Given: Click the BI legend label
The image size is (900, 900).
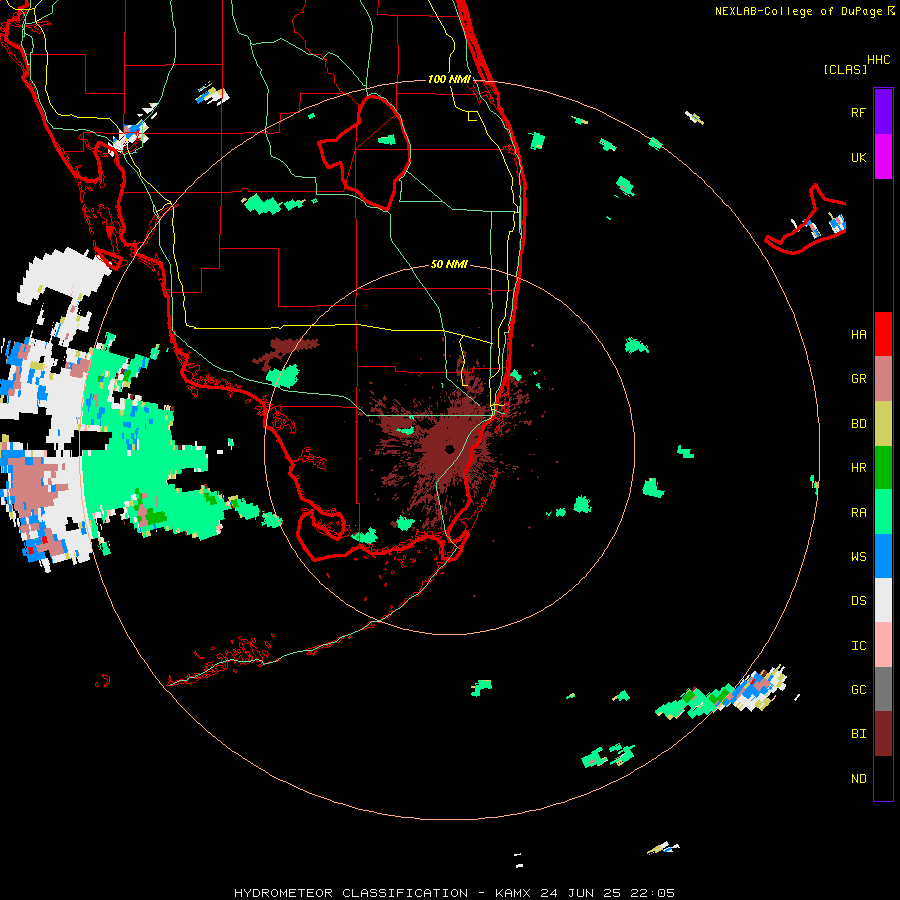Looking at the screenshot, I should tap(858, 734).
